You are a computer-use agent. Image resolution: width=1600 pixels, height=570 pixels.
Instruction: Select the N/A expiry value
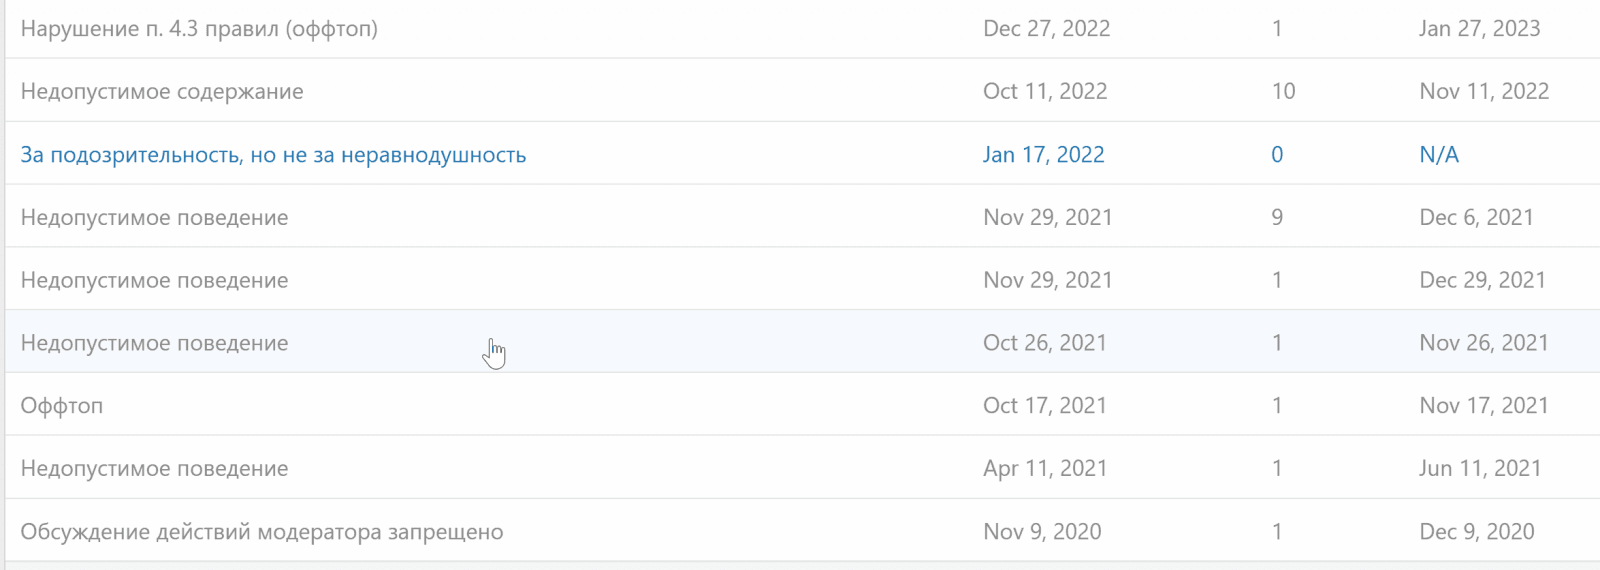pyautogui.click(x=1439, y=155)
